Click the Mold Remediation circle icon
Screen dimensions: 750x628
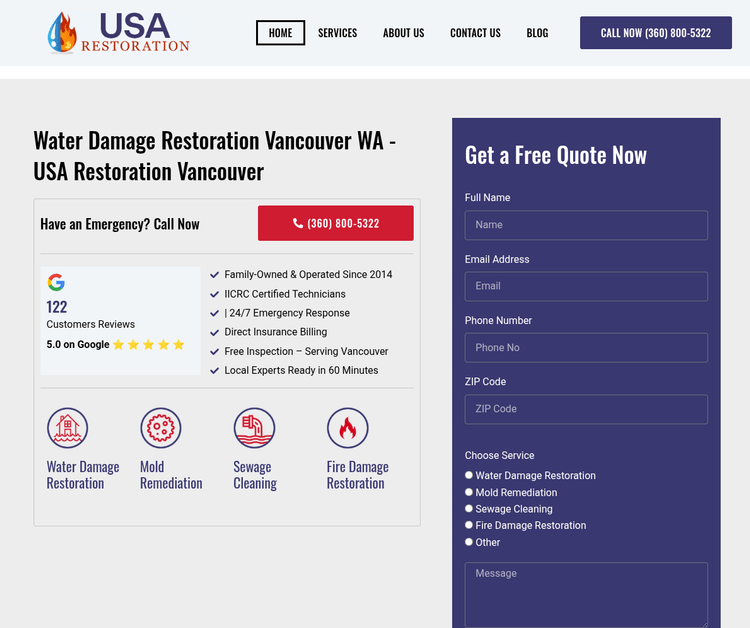(161, 428)
